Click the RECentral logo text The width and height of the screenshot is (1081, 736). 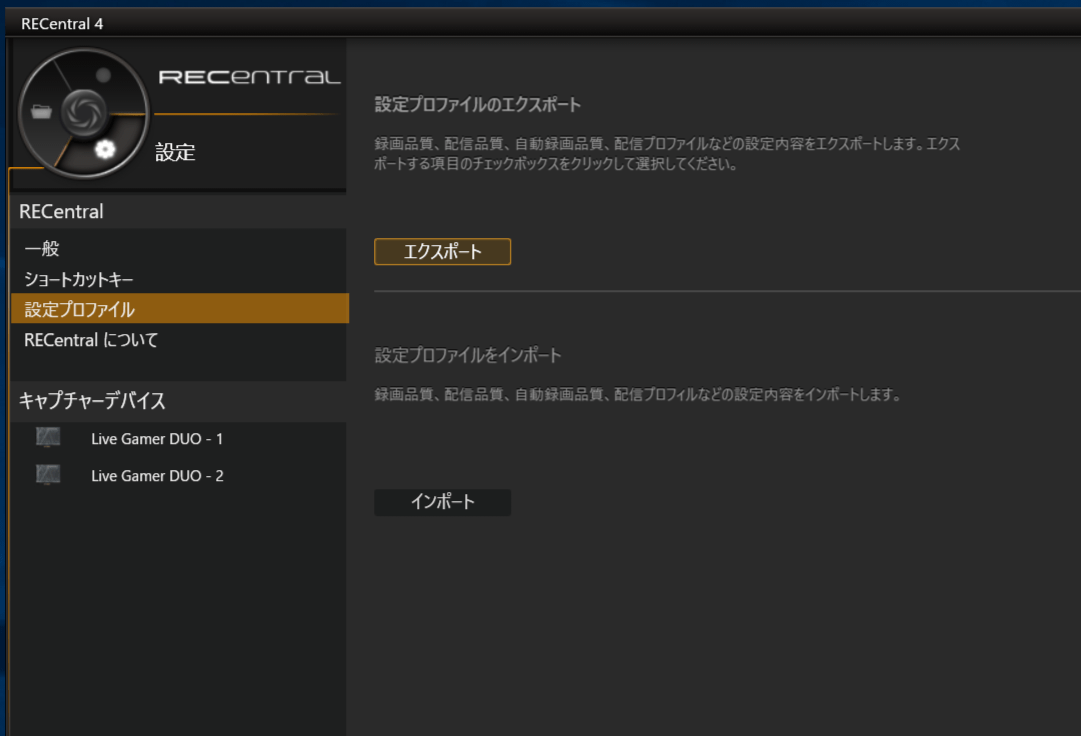click(250, 76)
